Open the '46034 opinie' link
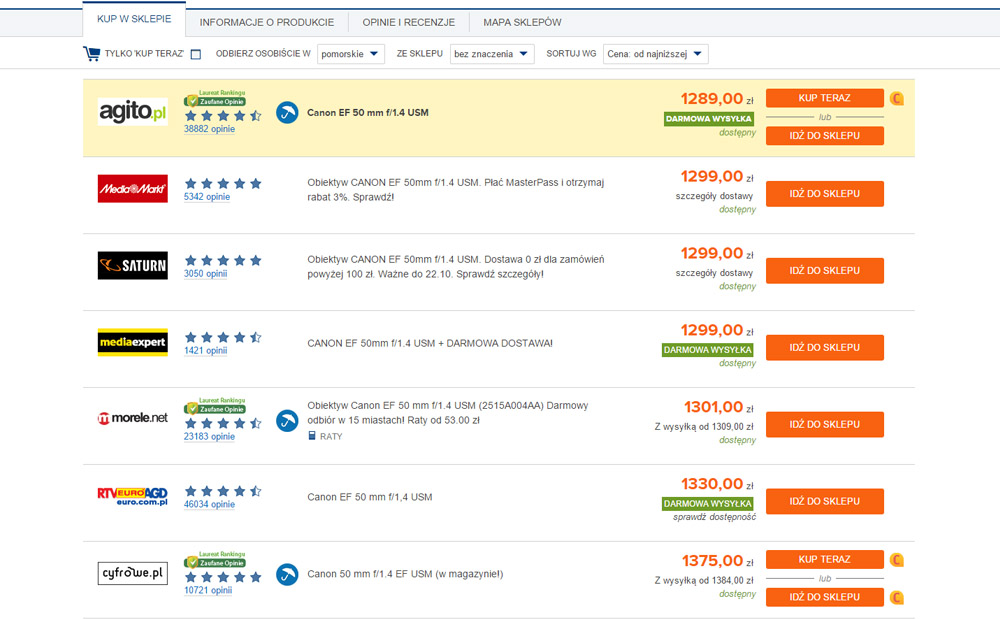 pyautogui.click(x=209, y=504)
